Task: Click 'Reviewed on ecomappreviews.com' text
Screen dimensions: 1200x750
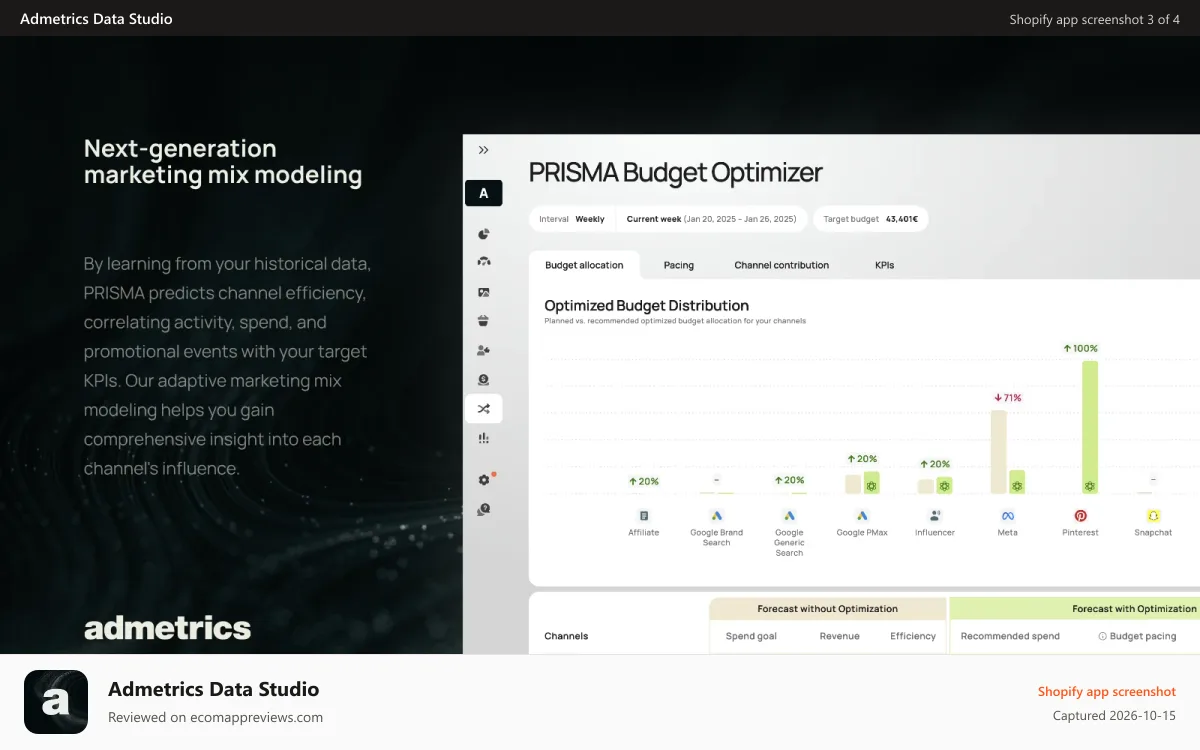Action: [x=216, y=717]
